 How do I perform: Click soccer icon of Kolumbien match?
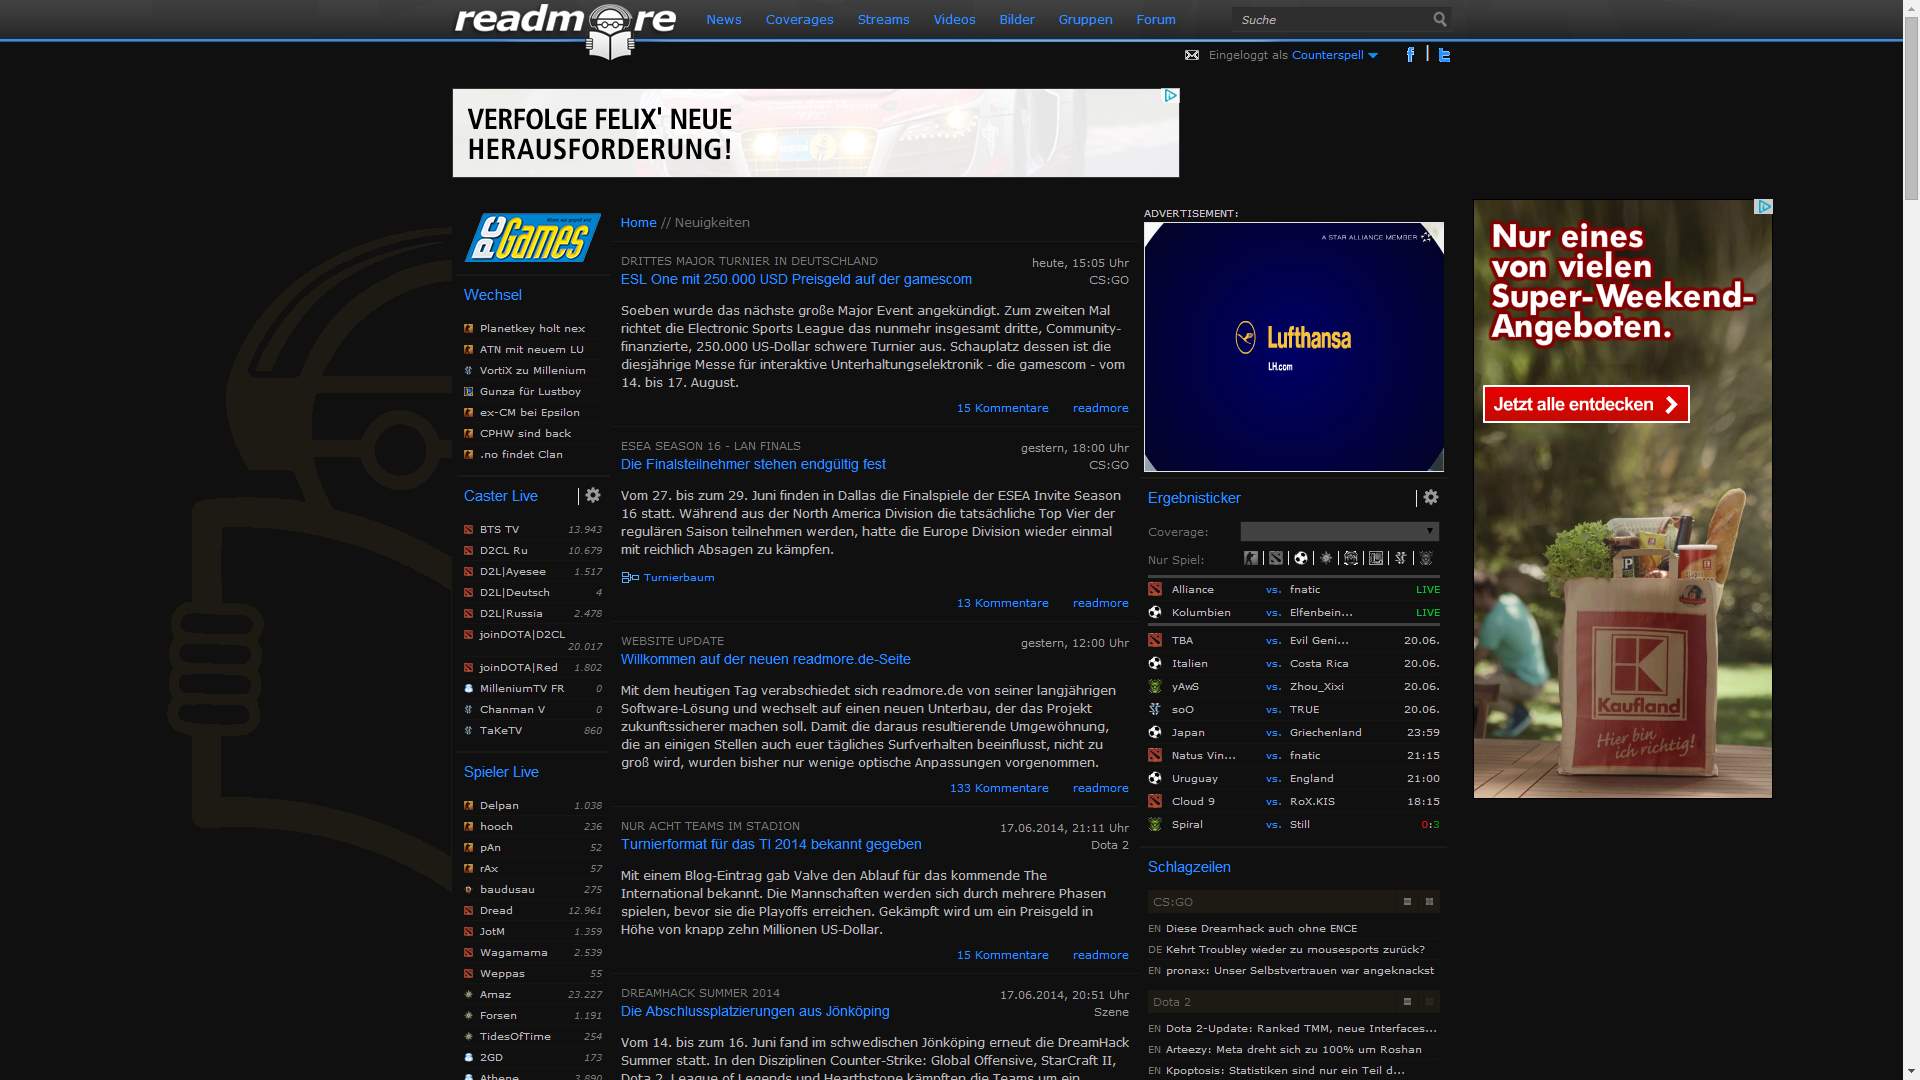click(x=1155, y=612)
